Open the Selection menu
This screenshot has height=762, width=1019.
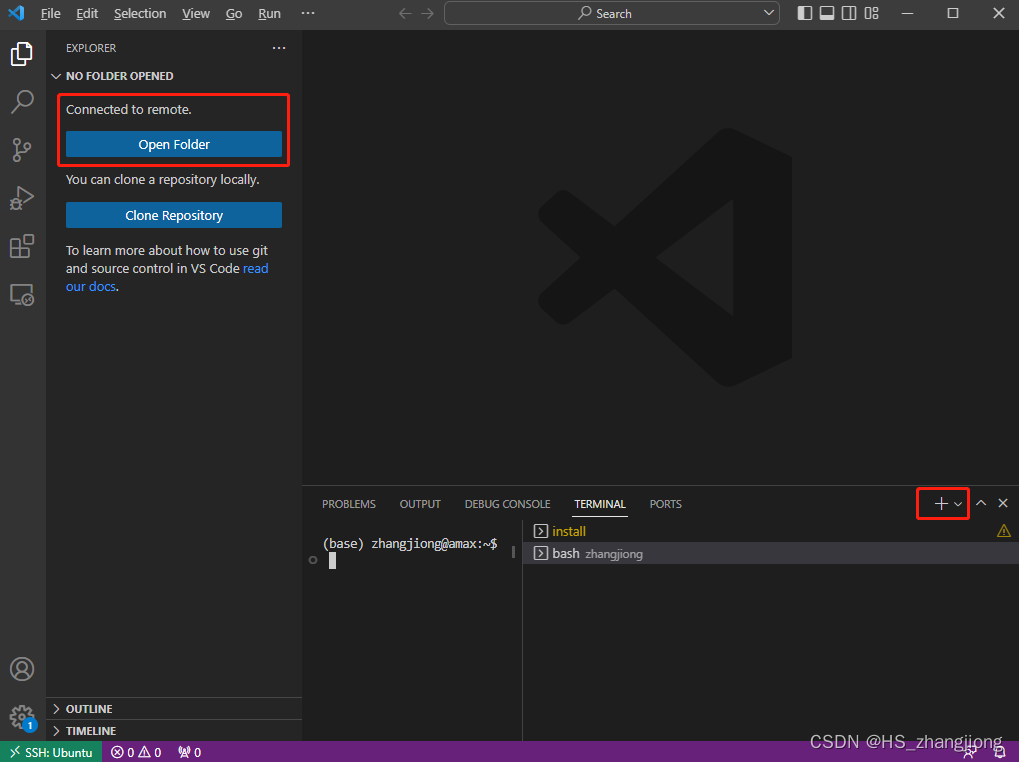[x=140, y=14]
